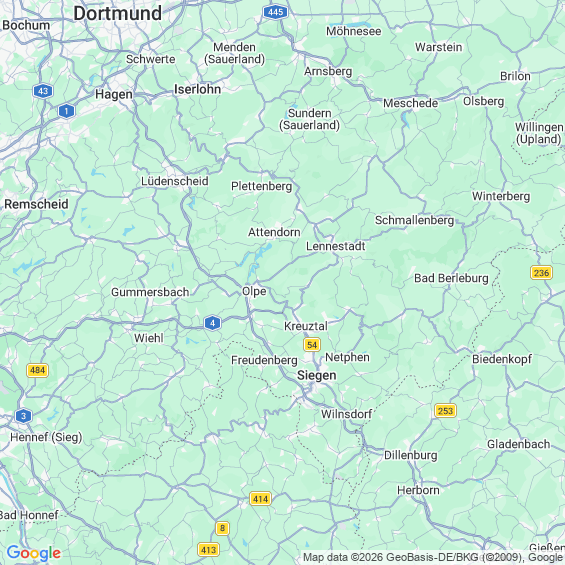Image resolution: width=565 pixels, height=565 pixels.
Task: Click the A445 highway shield near Möhnesee
Action: click(x=275, y=12)
